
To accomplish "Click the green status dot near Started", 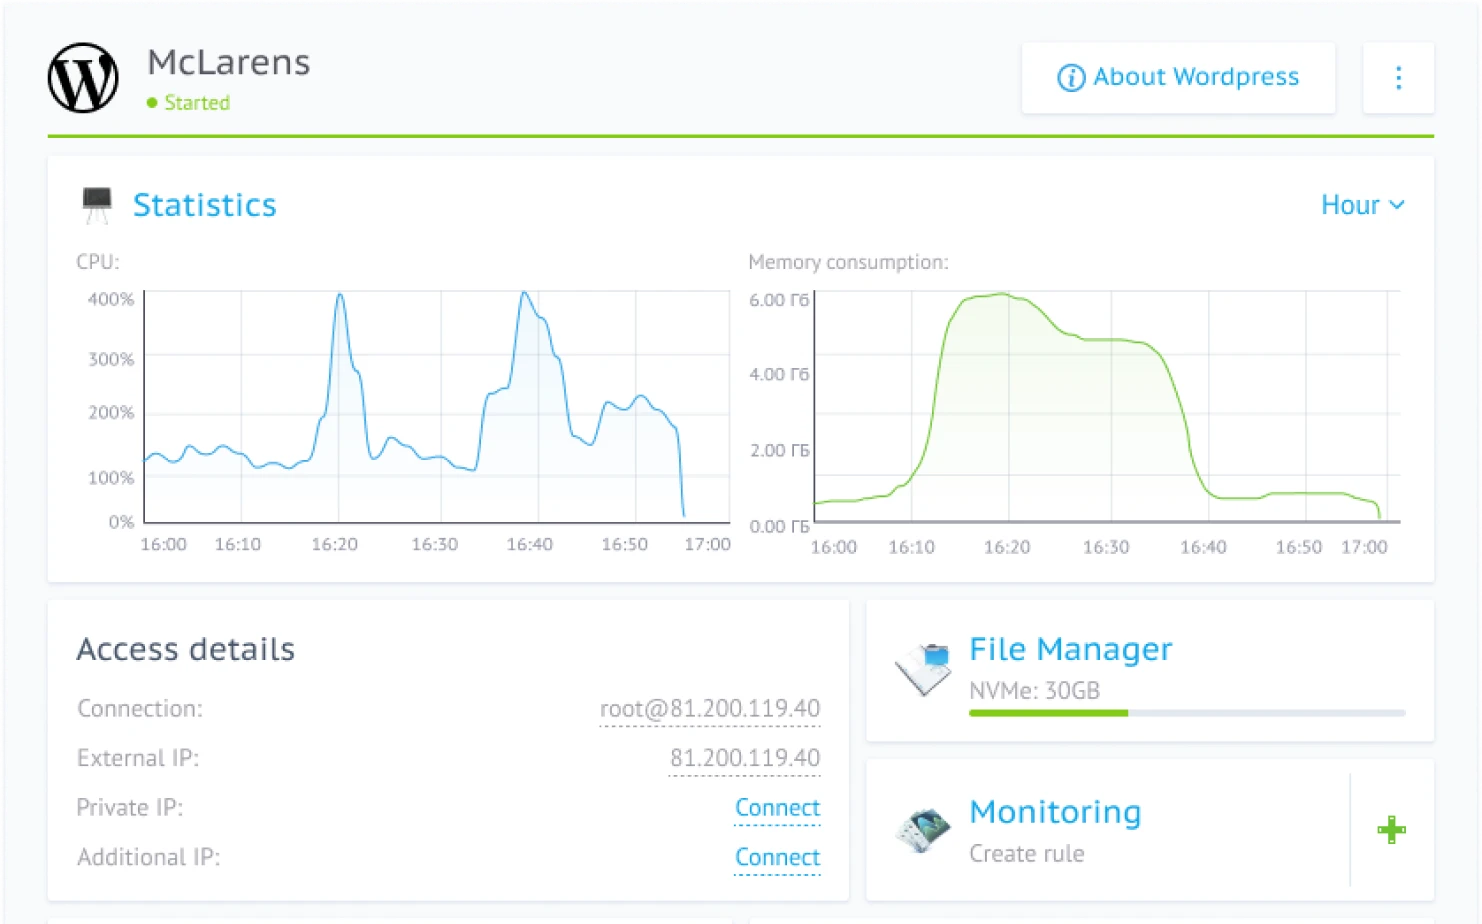I will [x=152, y=103].
